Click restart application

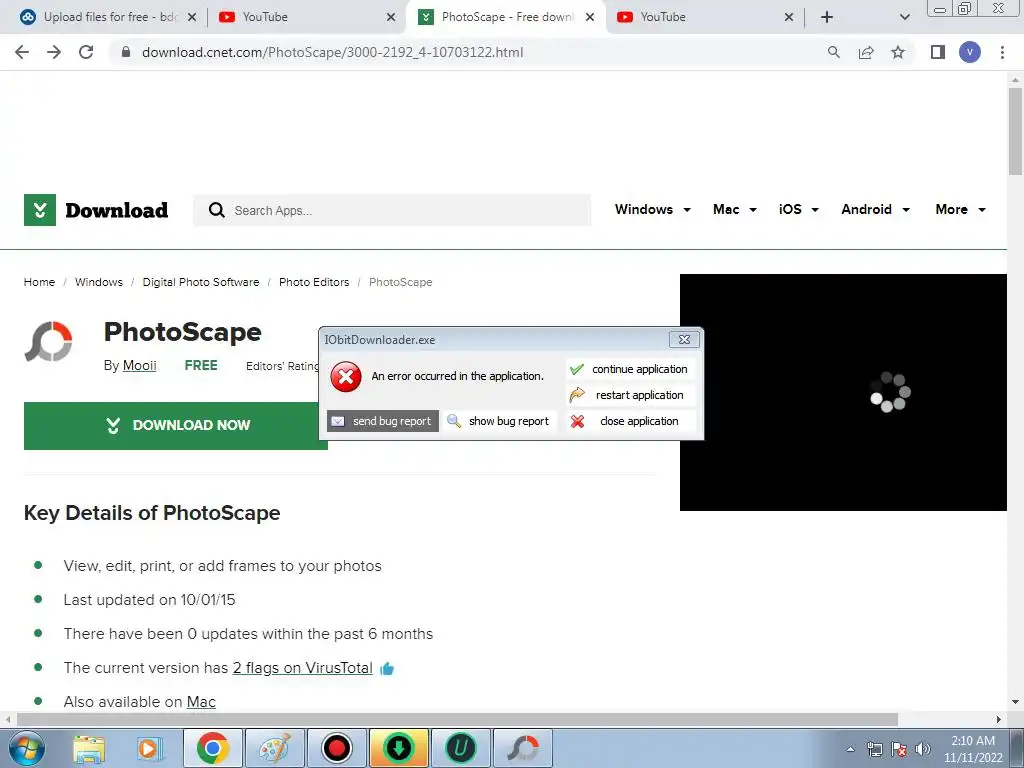[630, 396]
